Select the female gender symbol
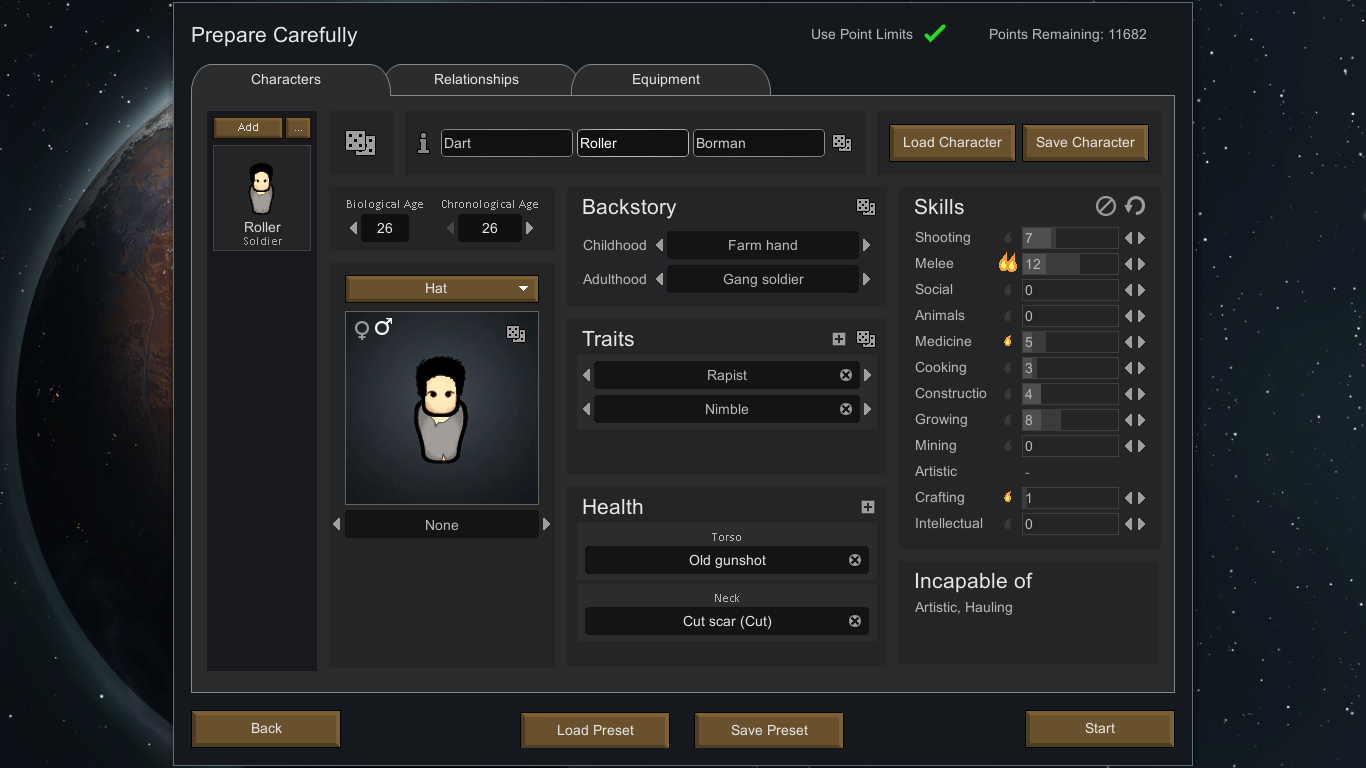 [x=362, y=330]
